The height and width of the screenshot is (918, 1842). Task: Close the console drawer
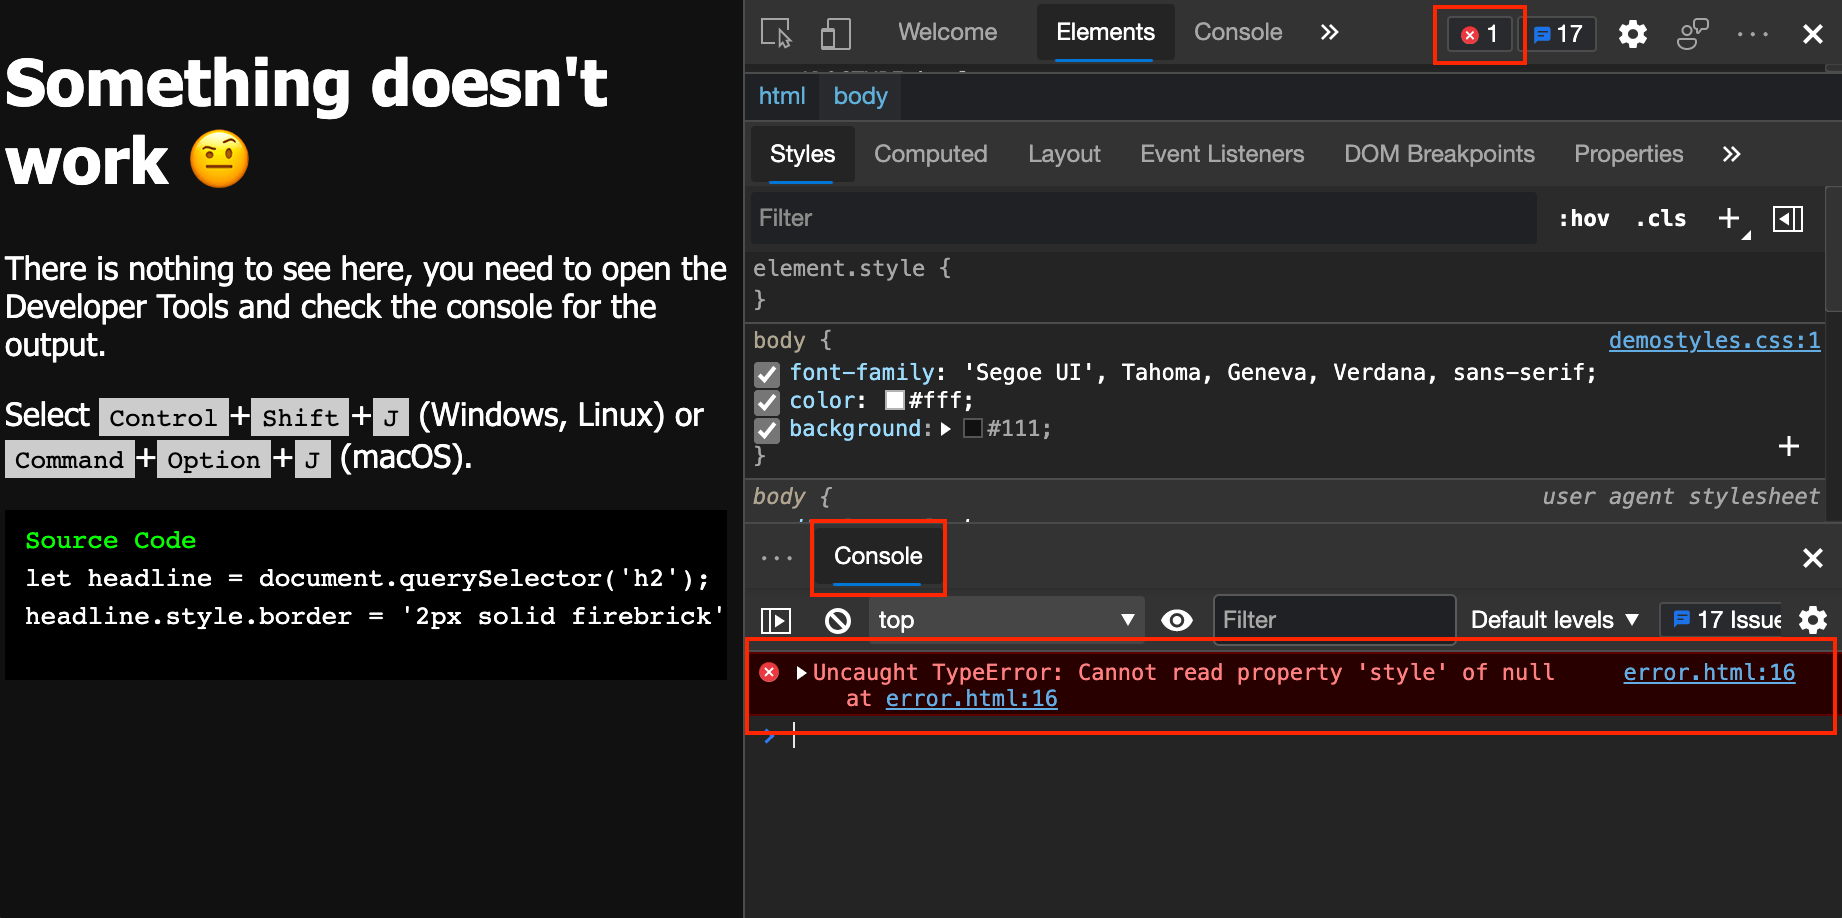pos(1813,558)
